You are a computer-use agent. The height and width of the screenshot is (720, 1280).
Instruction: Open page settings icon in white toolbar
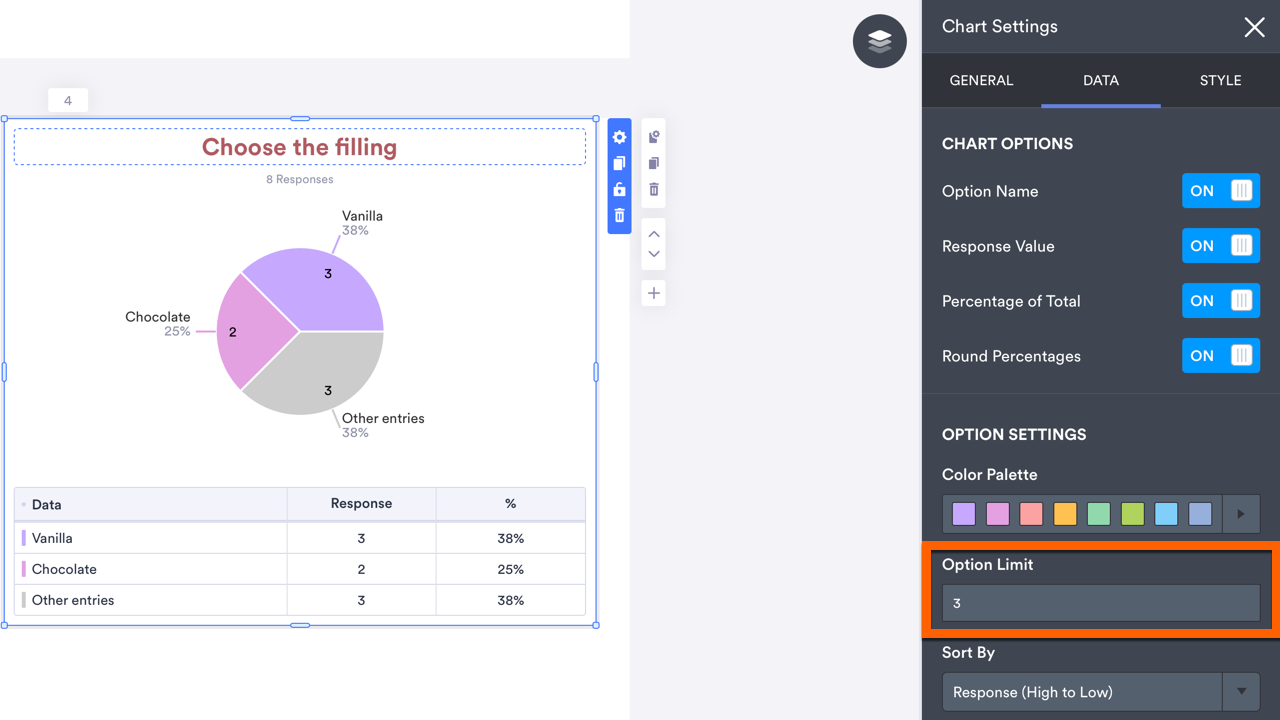click(x=654, y=137)
